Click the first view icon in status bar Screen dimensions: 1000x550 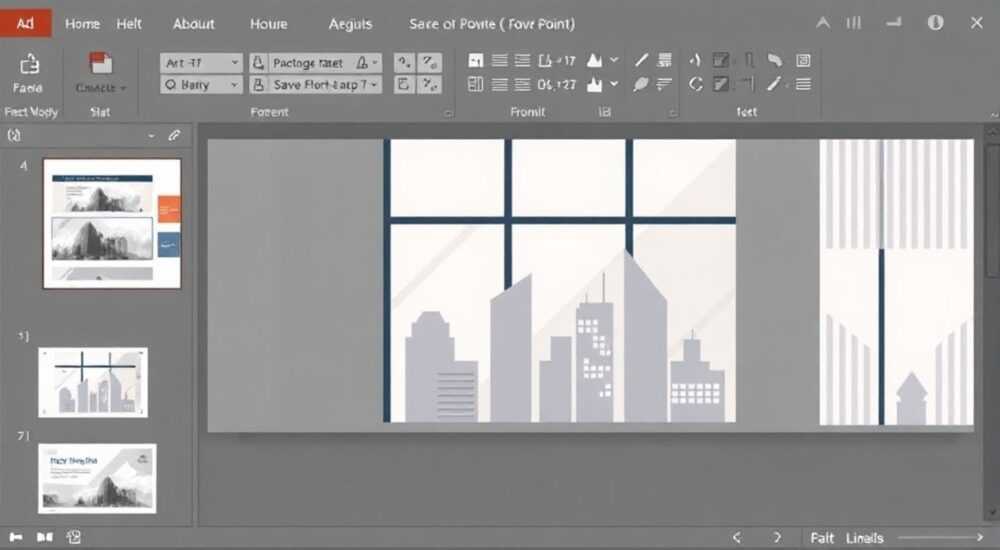[x=16, y=537]
